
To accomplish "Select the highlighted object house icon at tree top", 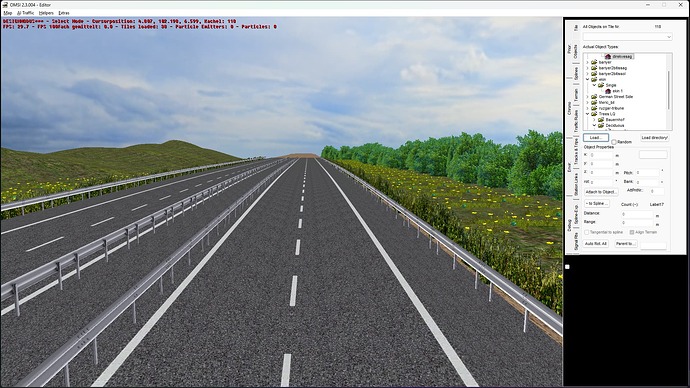I will [x=608, y=57].
